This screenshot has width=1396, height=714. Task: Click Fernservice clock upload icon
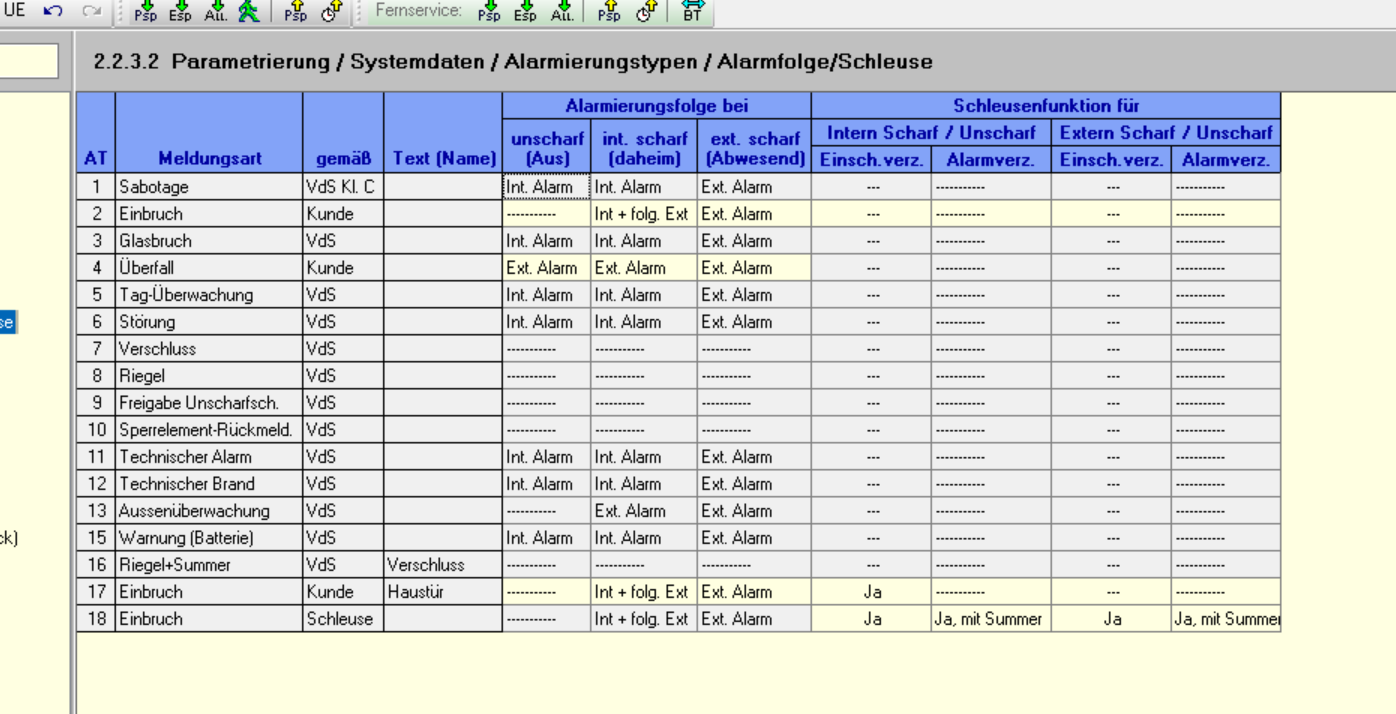click(x=646, y=11)
